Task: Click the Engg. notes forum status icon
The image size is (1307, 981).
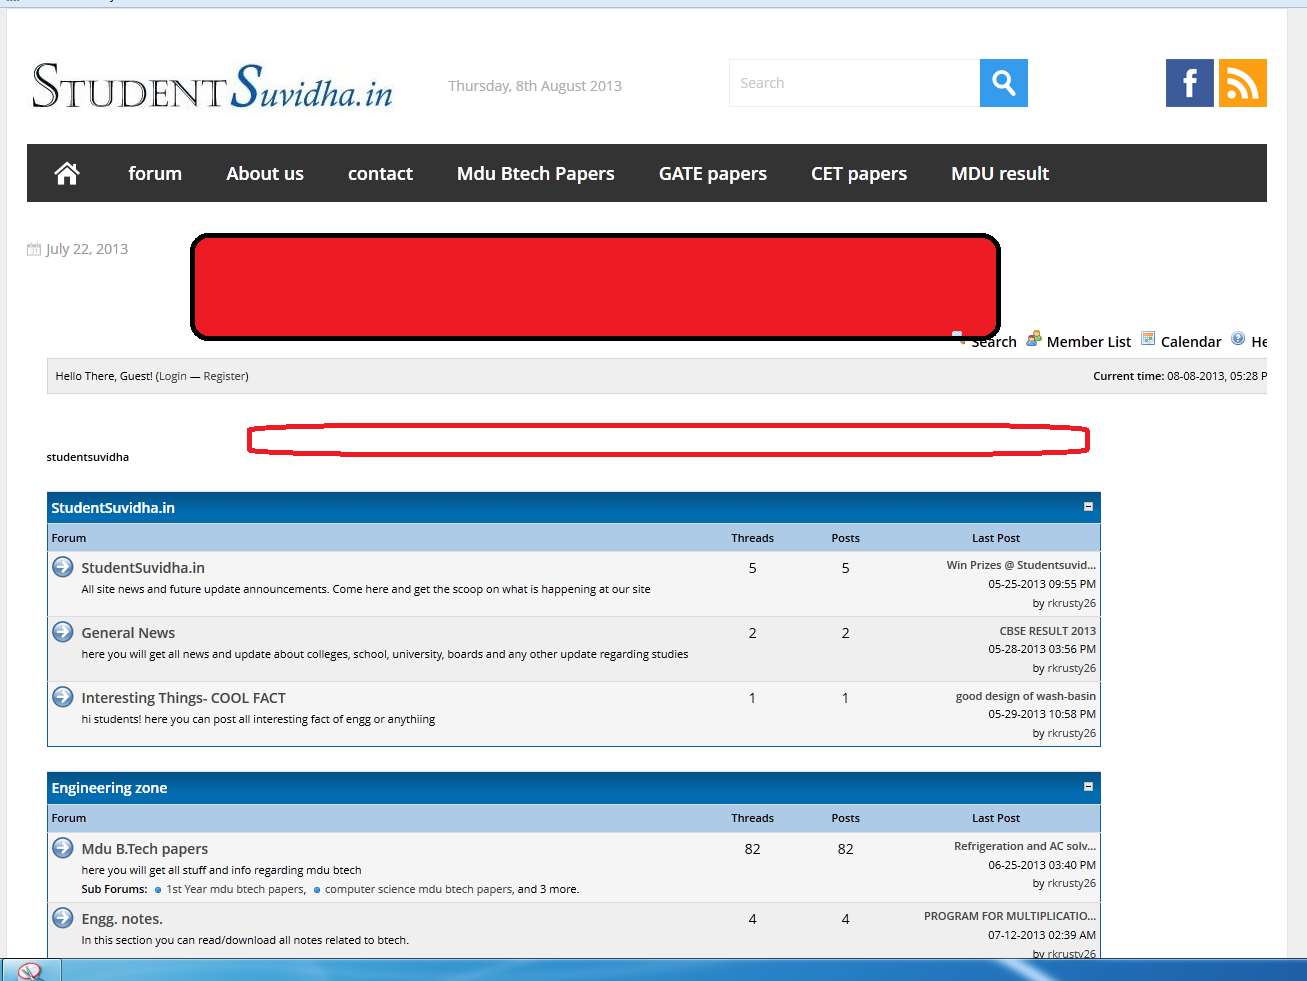Action: point(63,918)
